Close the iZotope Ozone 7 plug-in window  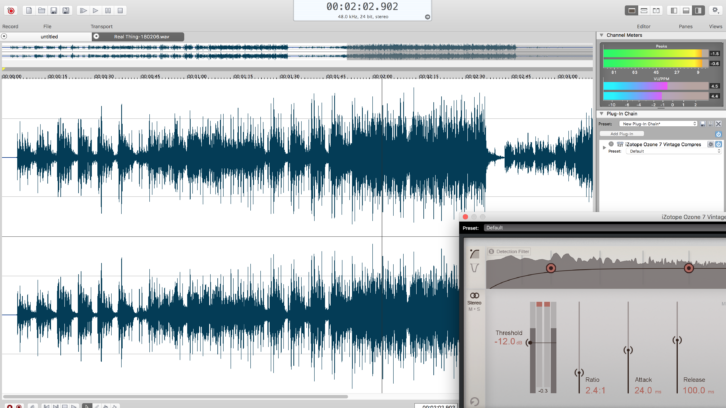[465, 217]
